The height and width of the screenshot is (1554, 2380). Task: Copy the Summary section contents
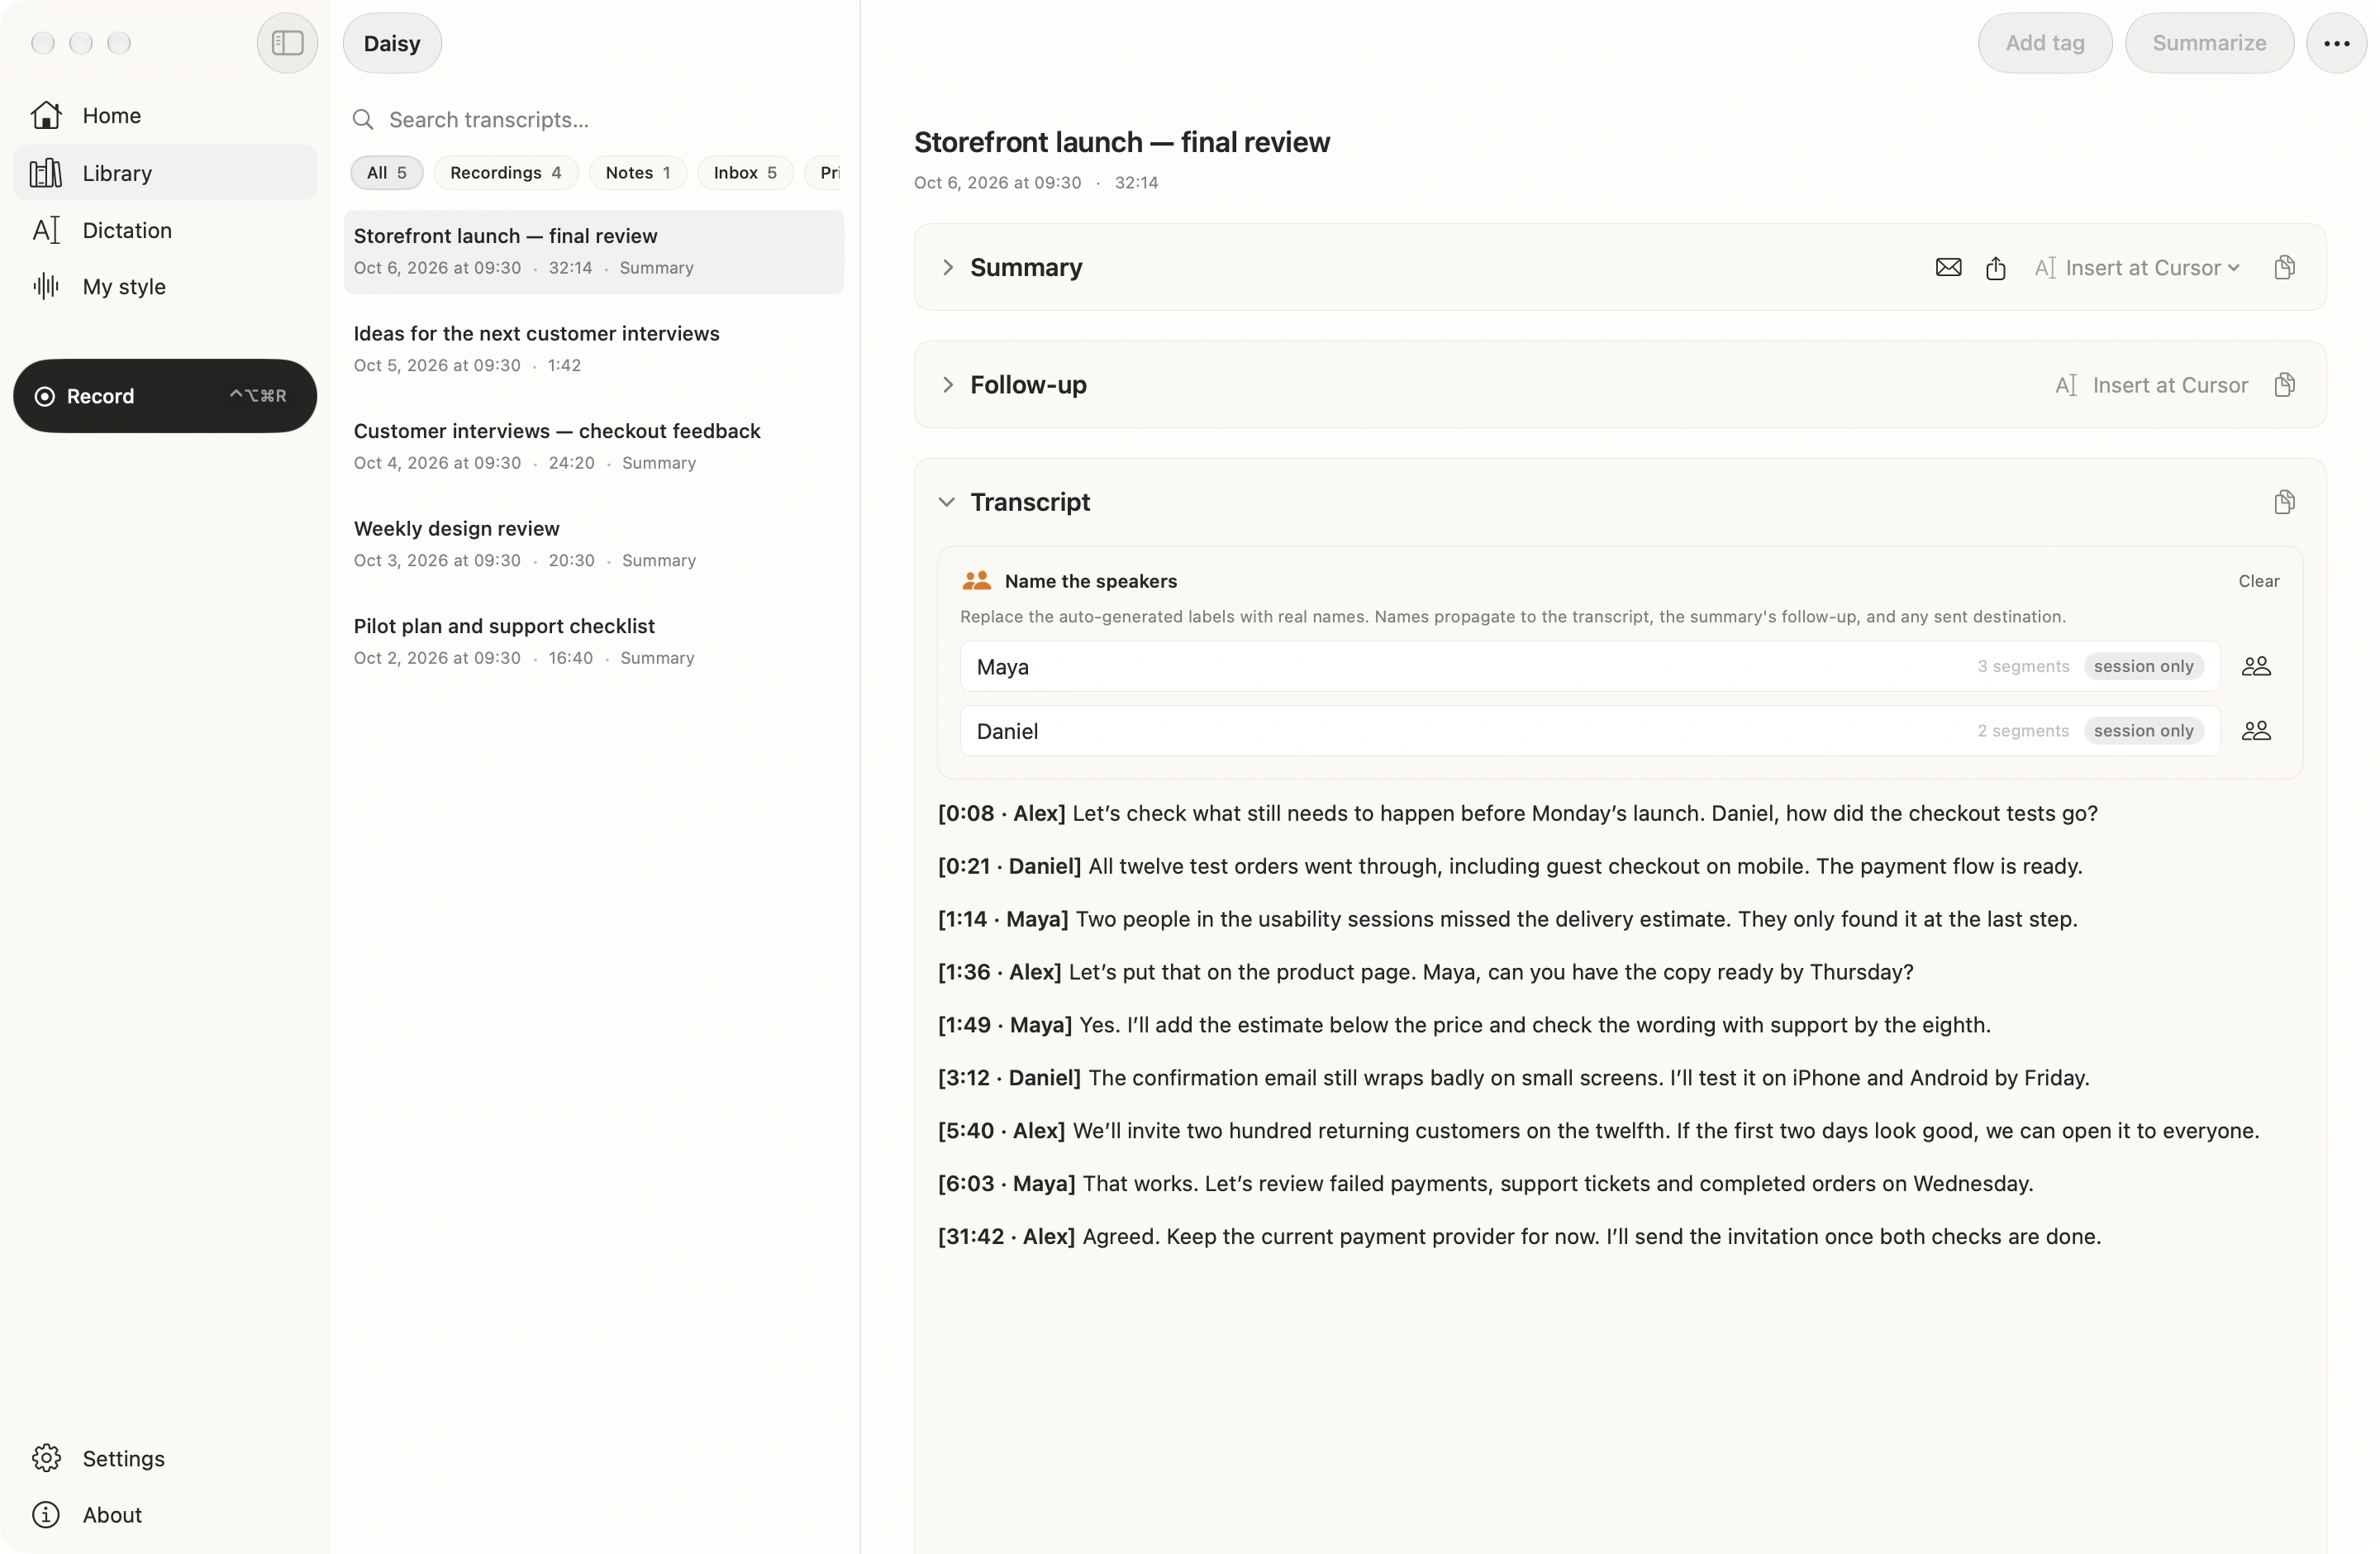click(2284, 267)
